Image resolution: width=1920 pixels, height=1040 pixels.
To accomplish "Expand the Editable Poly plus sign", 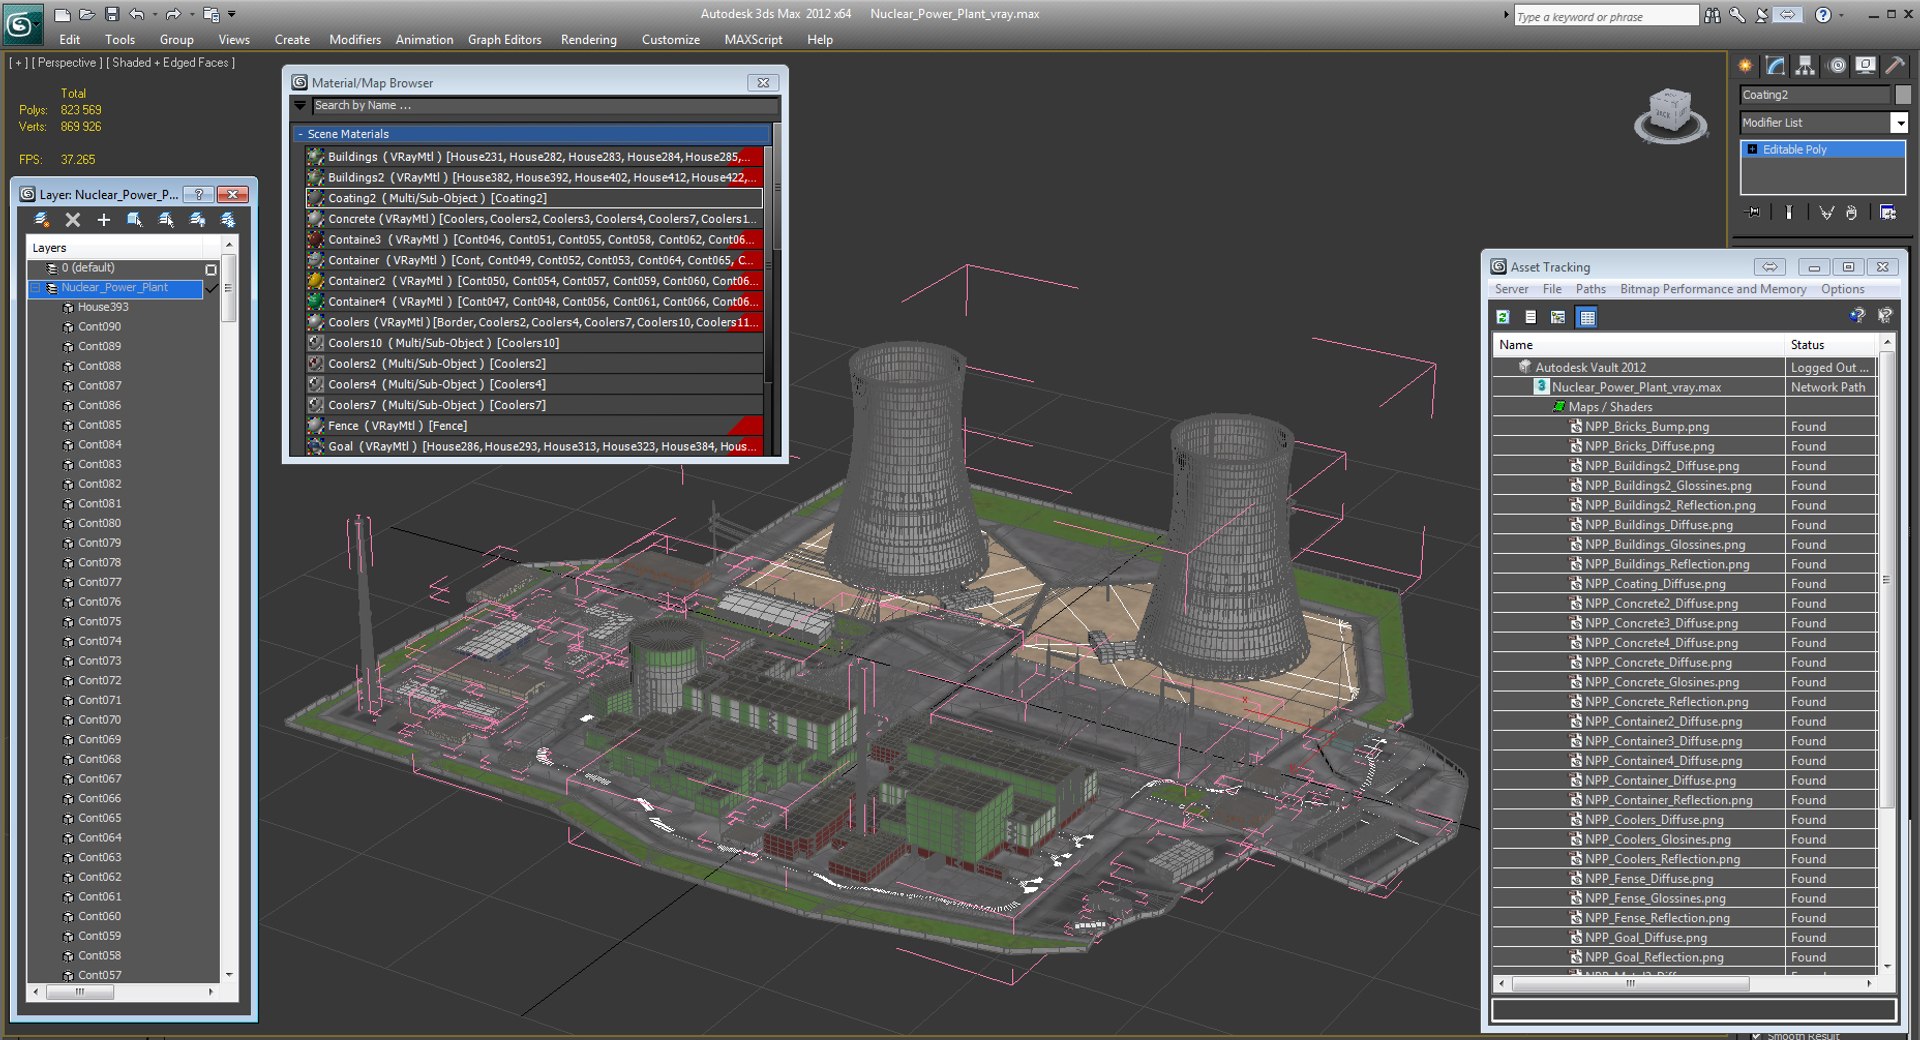I will pyautogui.click(x=1752, y=149).
